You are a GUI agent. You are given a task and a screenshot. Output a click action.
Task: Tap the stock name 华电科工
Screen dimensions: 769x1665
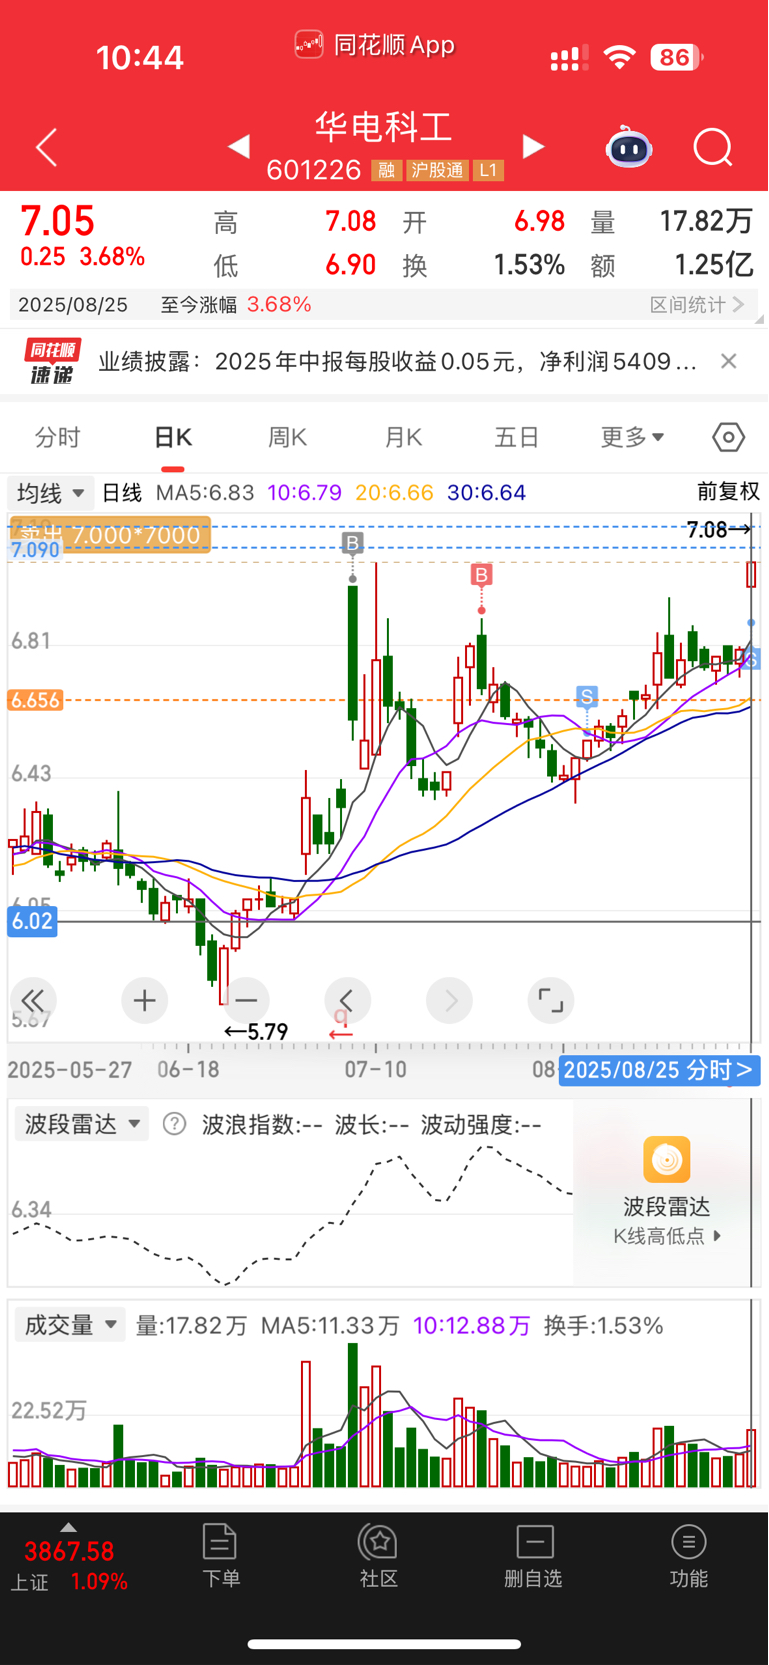coord(385,126)
